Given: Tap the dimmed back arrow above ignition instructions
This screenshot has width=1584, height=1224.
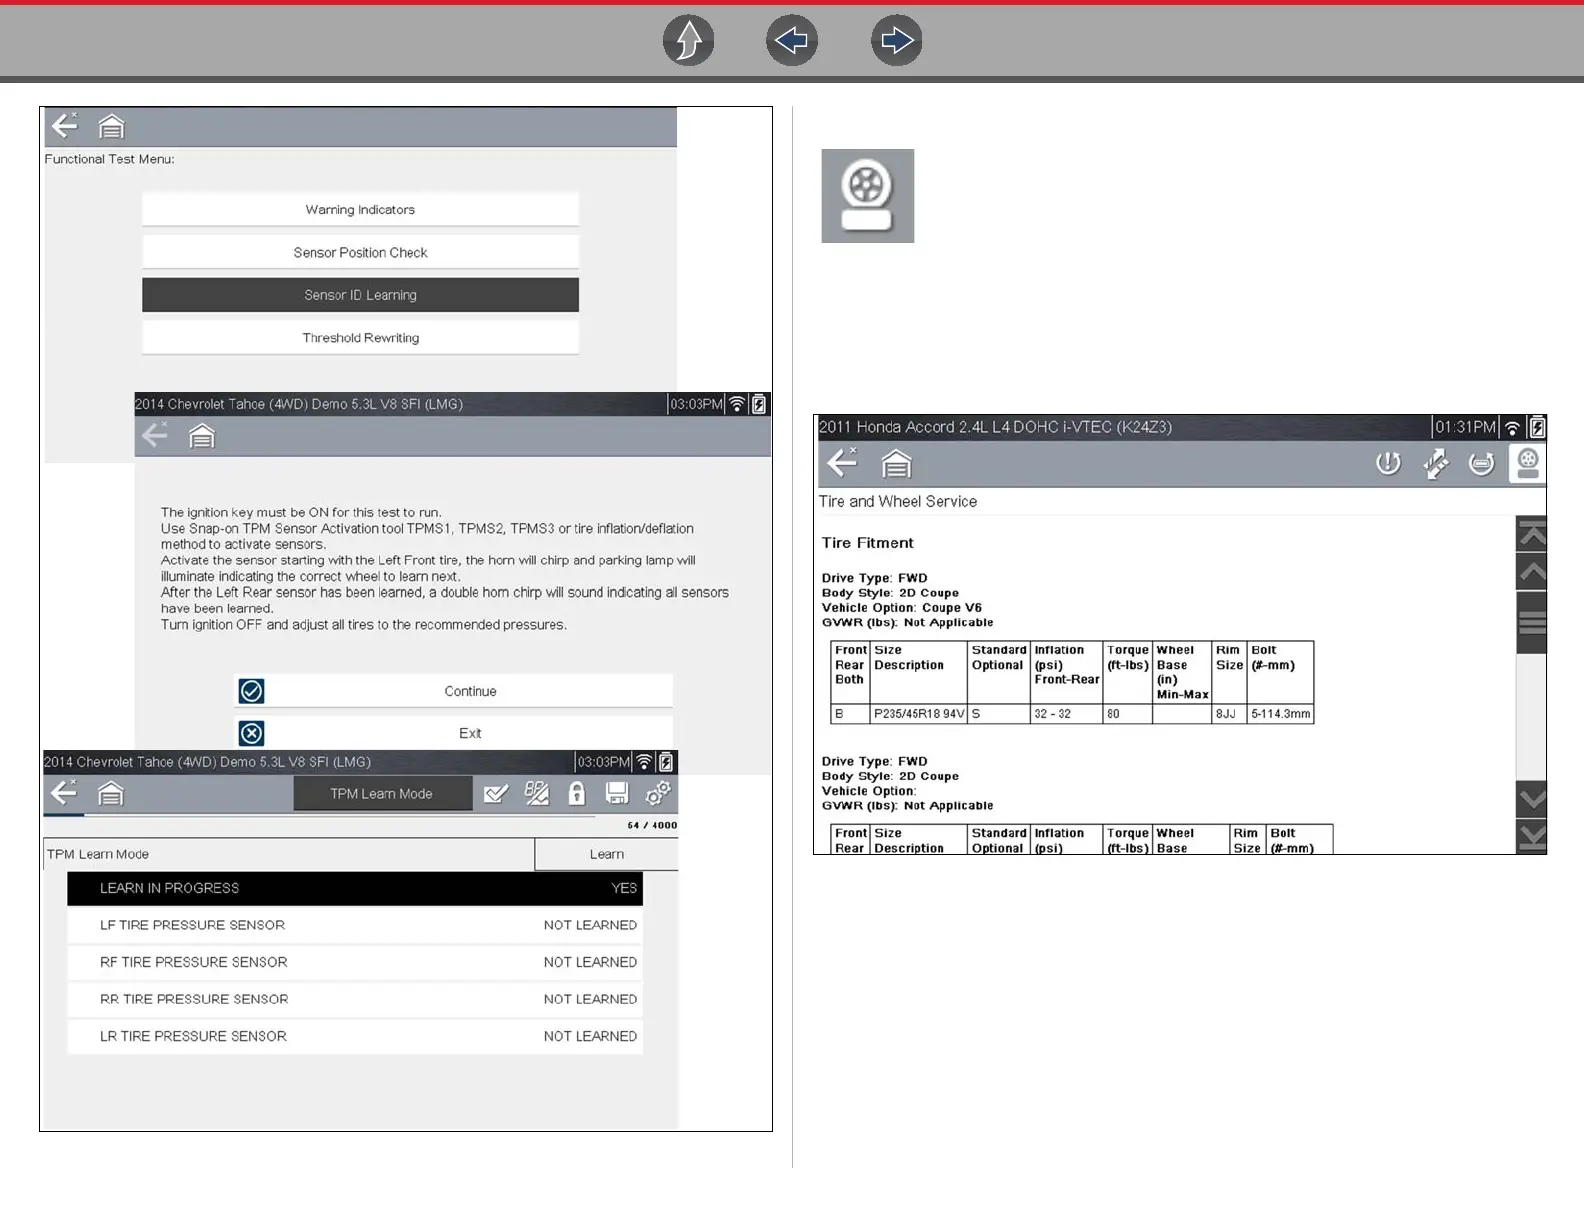Looking at the screenshot, I should (155, 435).
